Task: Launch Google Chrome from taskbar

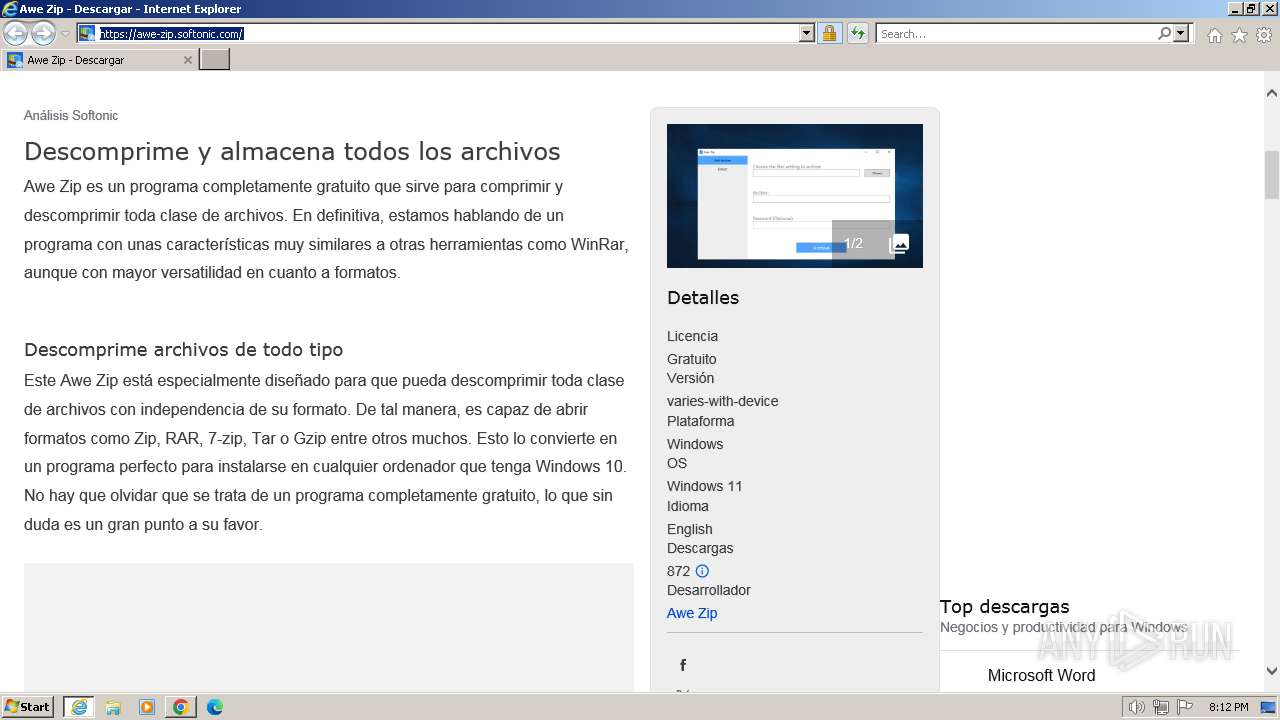Action: click(181, 707)
